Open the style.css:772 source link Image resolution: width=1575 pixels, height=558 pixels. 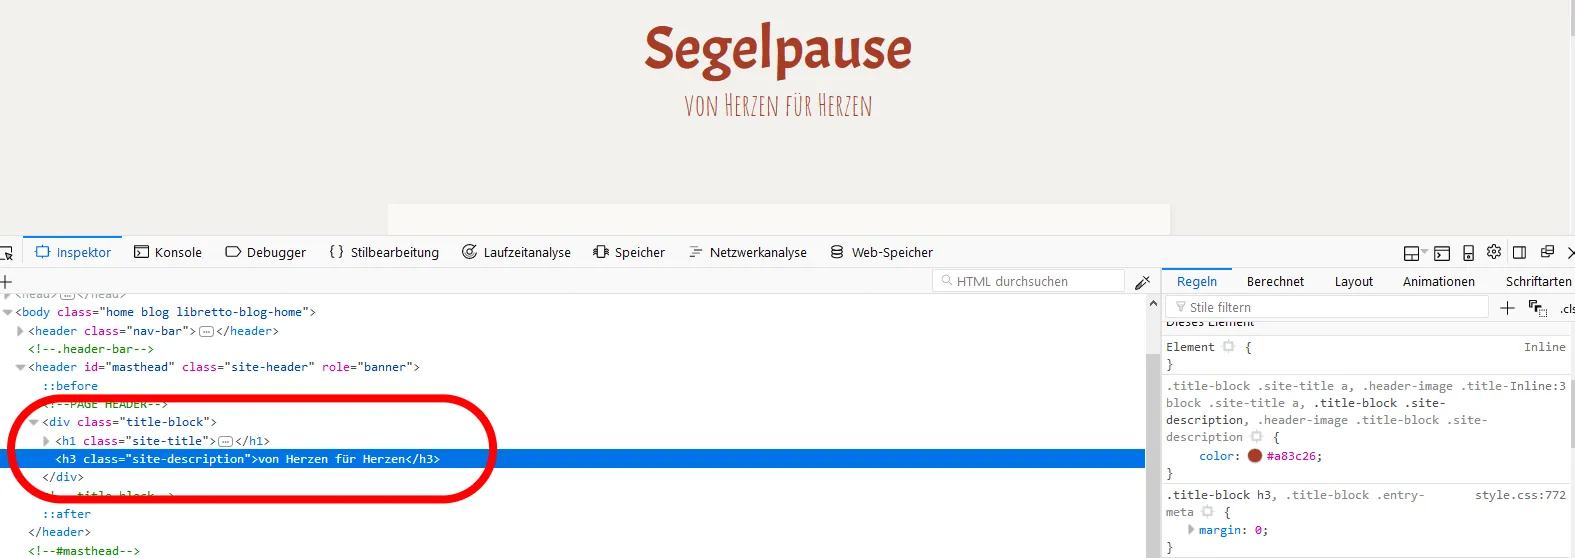coord(1520,495)
